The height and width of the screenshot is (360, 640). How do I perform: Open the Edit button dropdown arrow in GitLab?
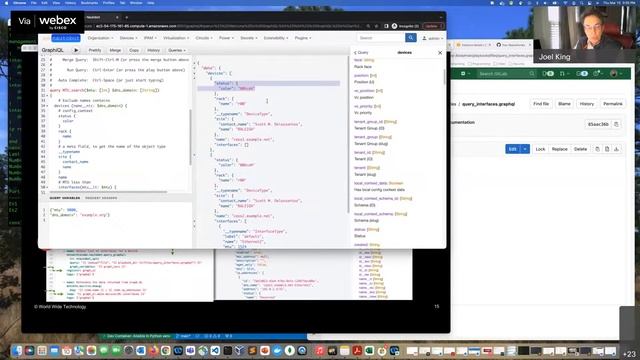(525, 149)
